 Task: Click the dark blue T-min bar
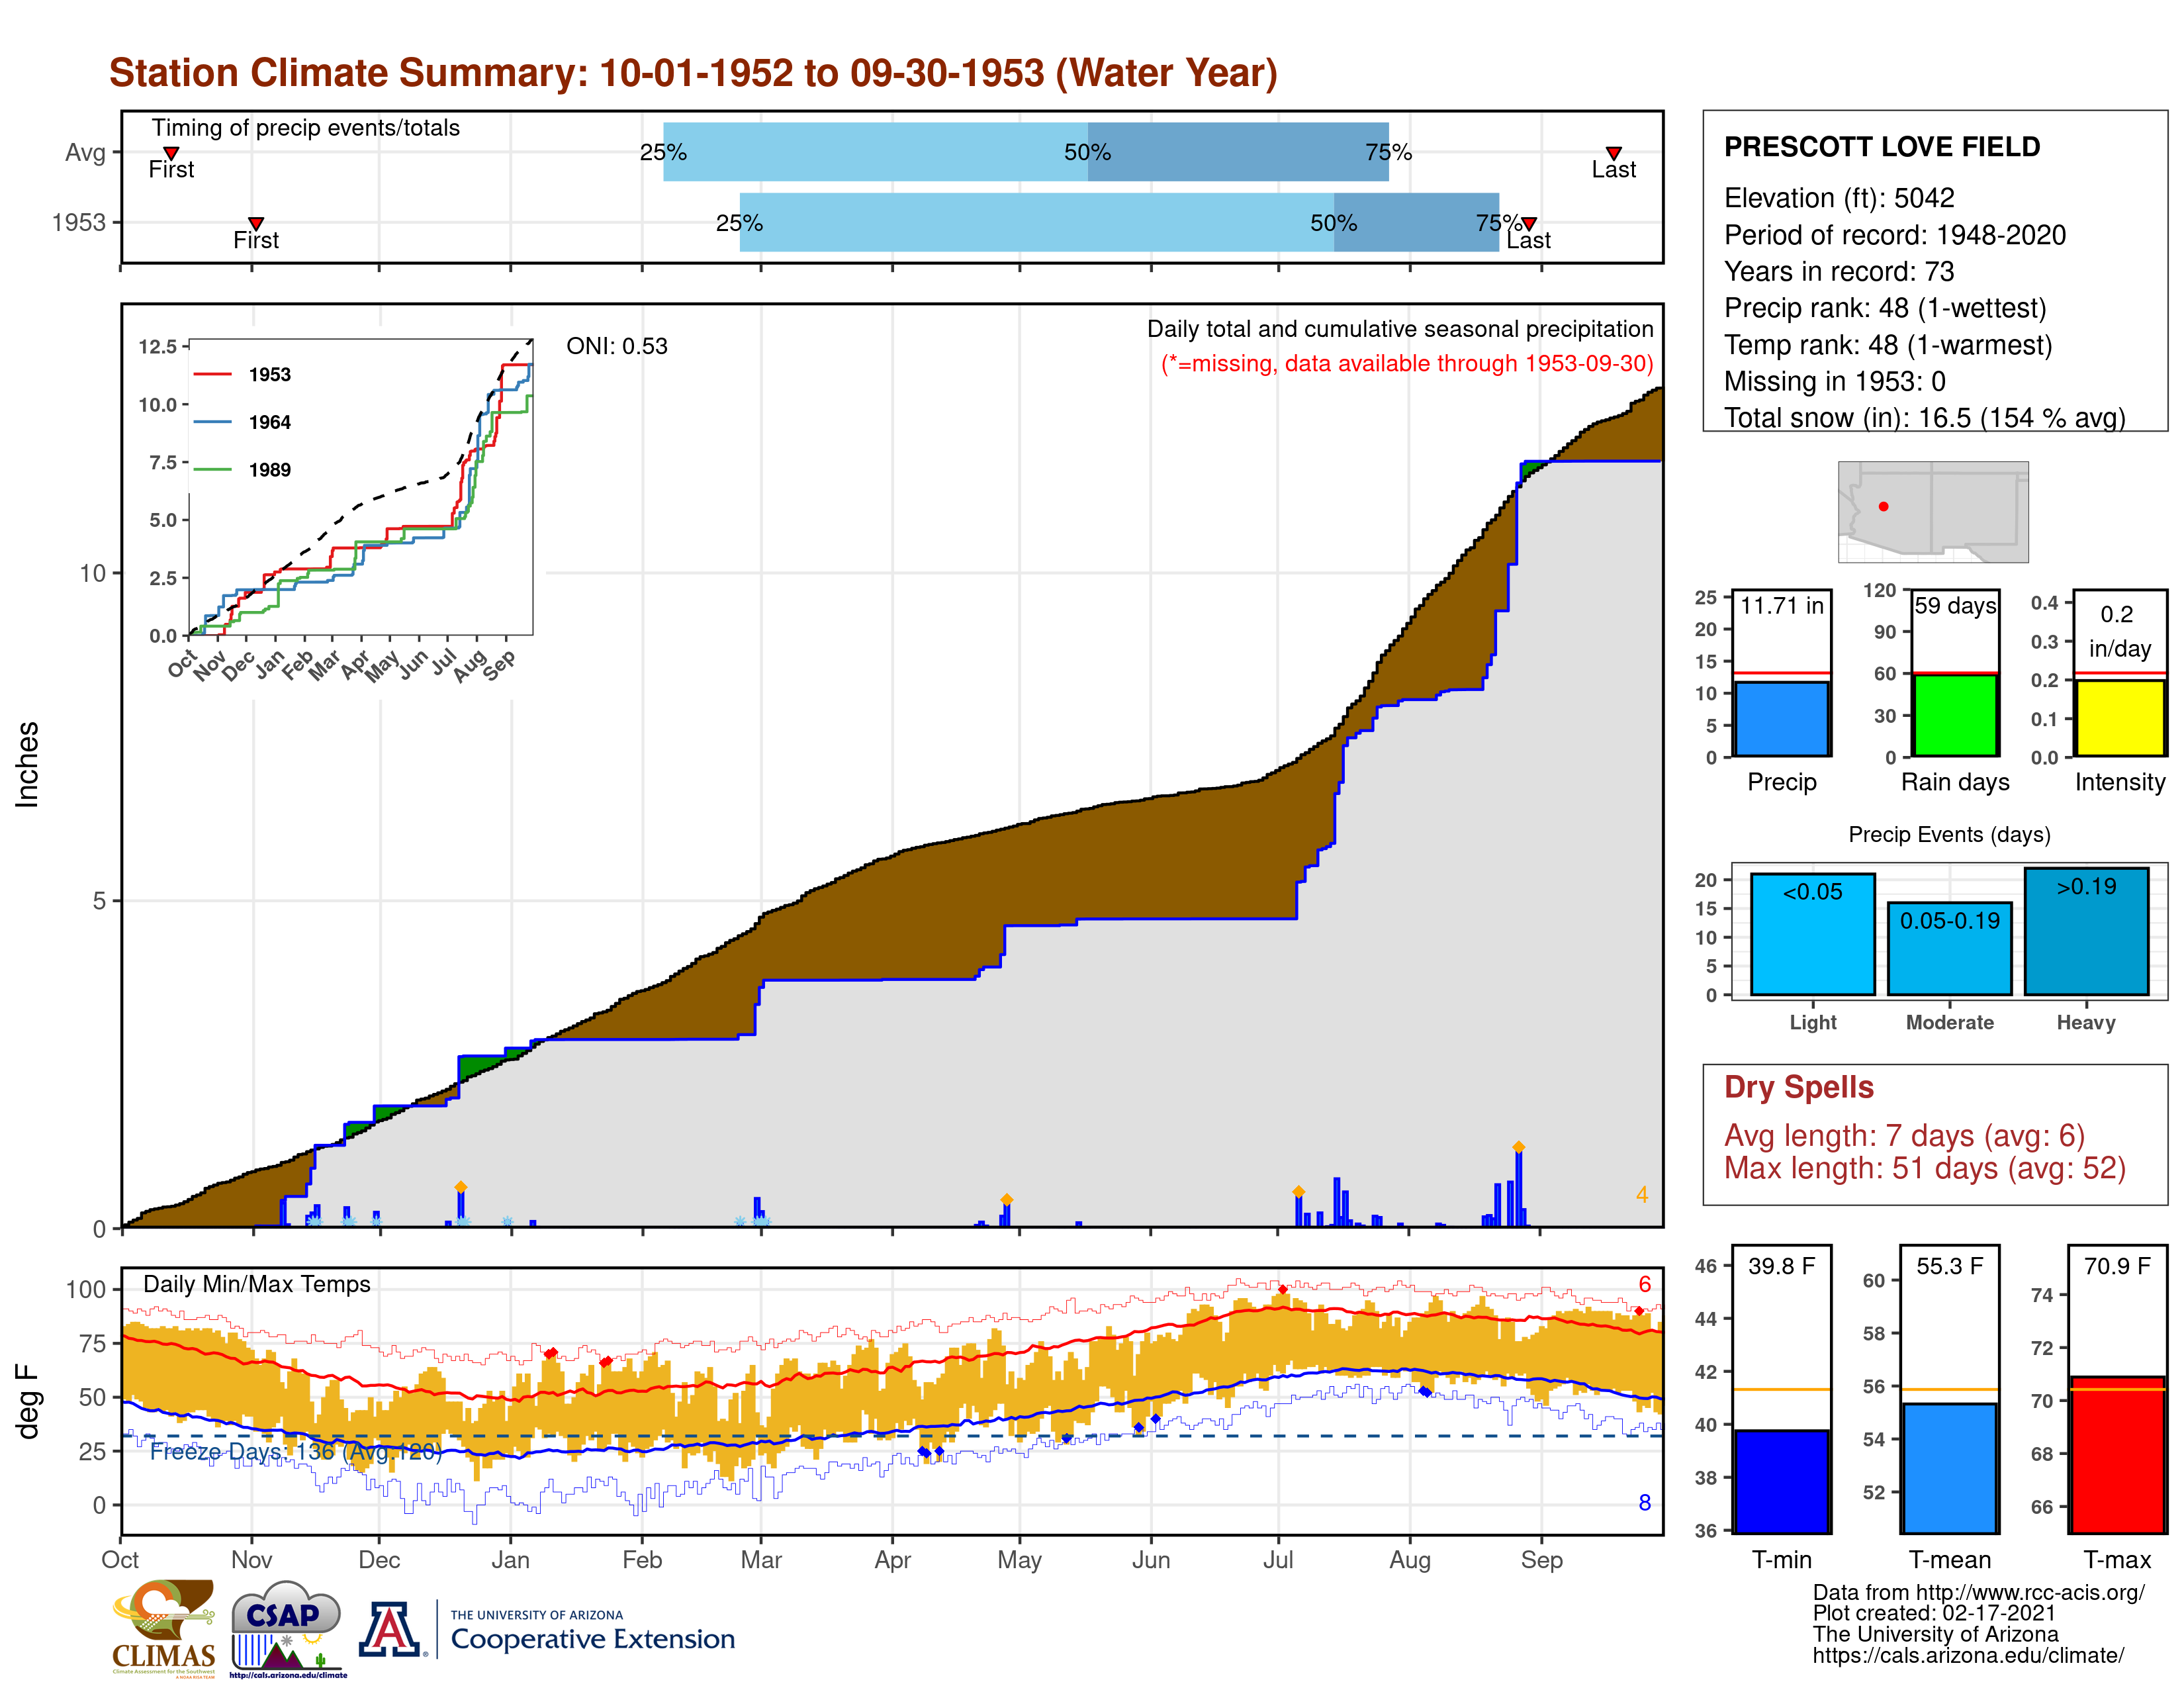(x=1781, y=1481)
